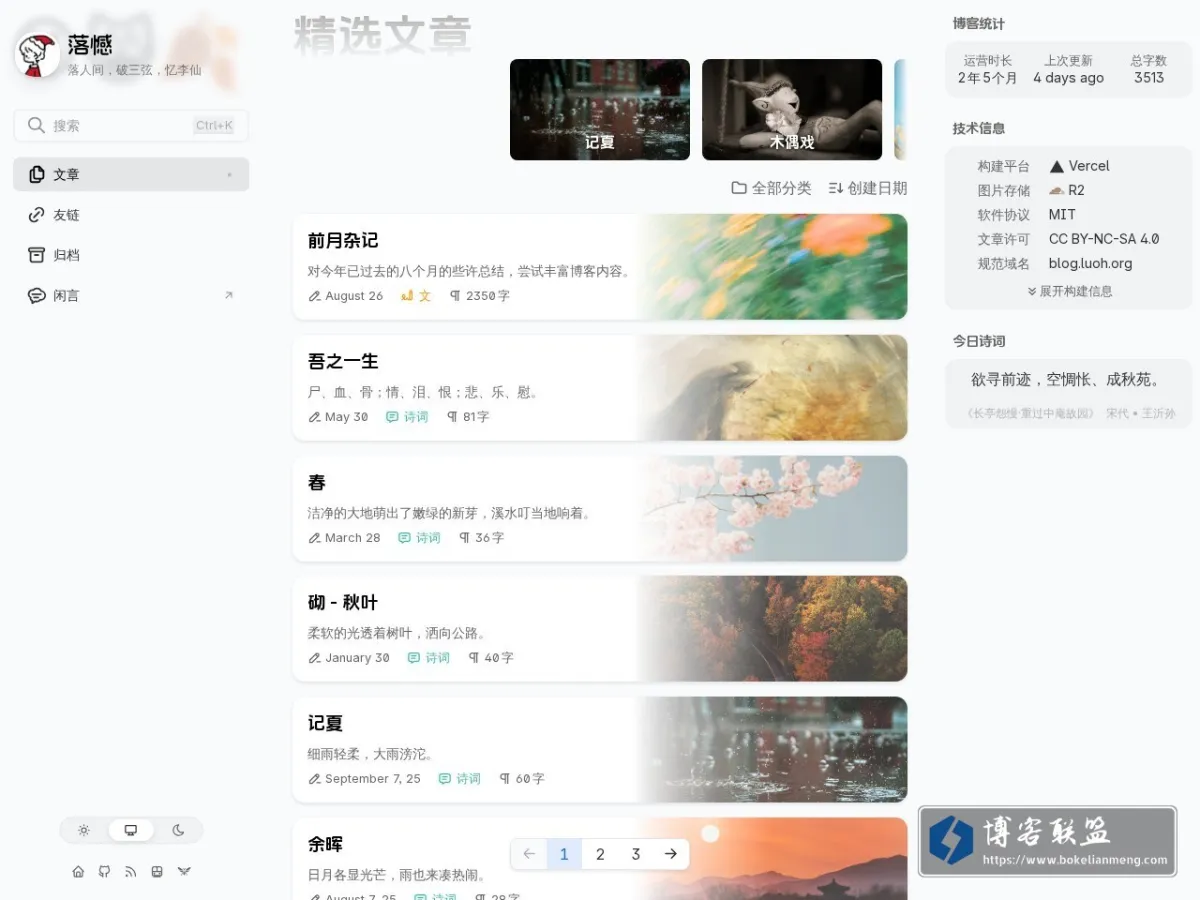This screenshot has width=1200, height=900.
Task: Enable dark mode with the moon icon
Action: coord(178,830)
